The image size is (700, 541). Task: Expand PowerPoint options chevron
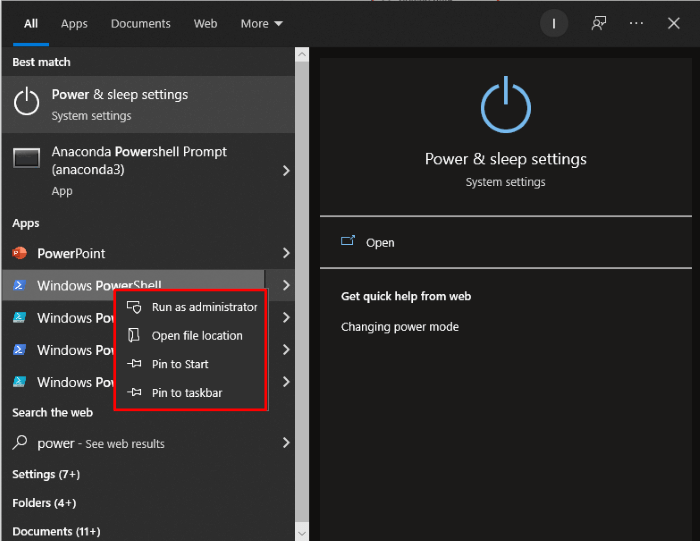(x=286, y=253)
